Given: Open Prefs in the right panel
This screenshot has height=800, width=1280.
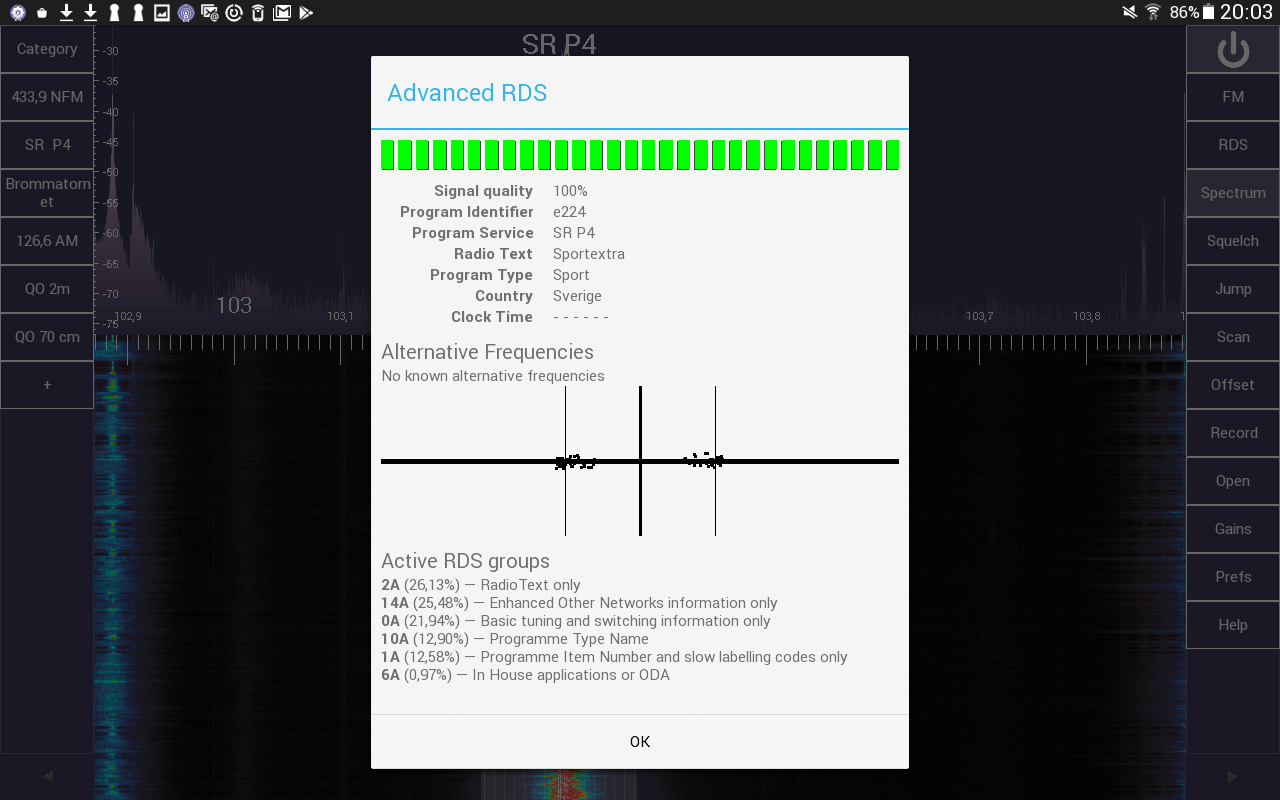Looking at the screenshot, I should [x=1232, y=577].
